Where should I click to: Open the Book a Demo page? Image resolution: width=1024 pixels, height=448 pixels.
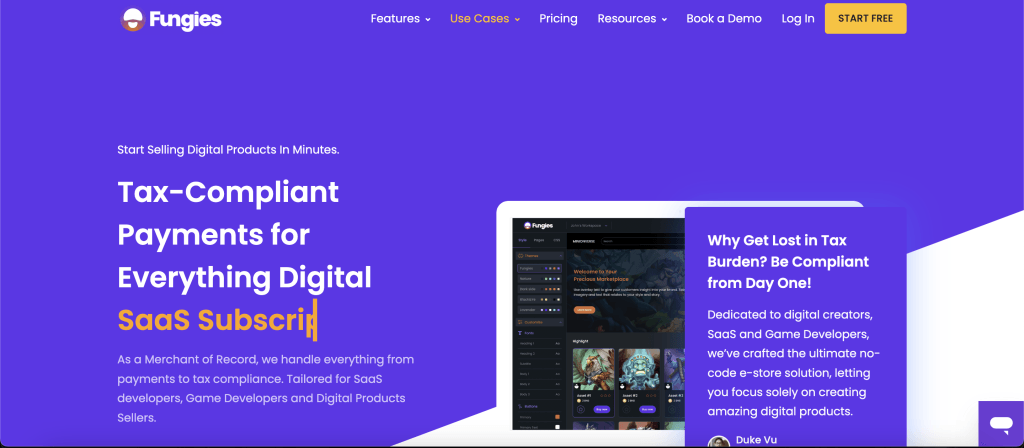pos(724,19)
